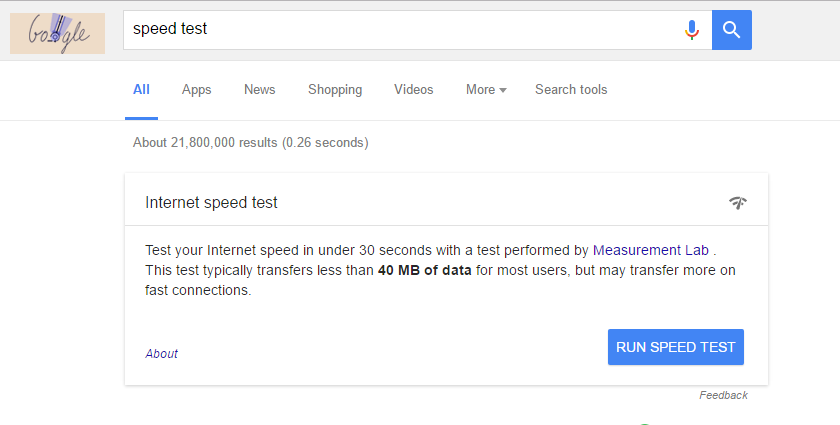Focus the search box containing "speed test"
This screenshot has height=425, width=840.
coord(400,30)
